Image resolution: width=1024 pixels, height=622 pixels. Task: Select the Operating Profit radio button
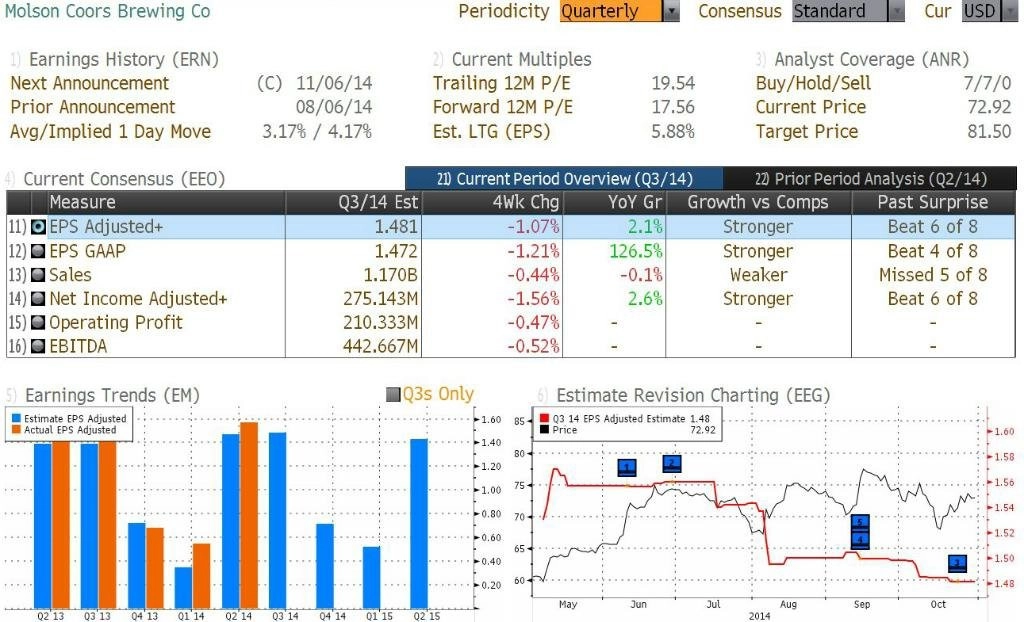39,322
